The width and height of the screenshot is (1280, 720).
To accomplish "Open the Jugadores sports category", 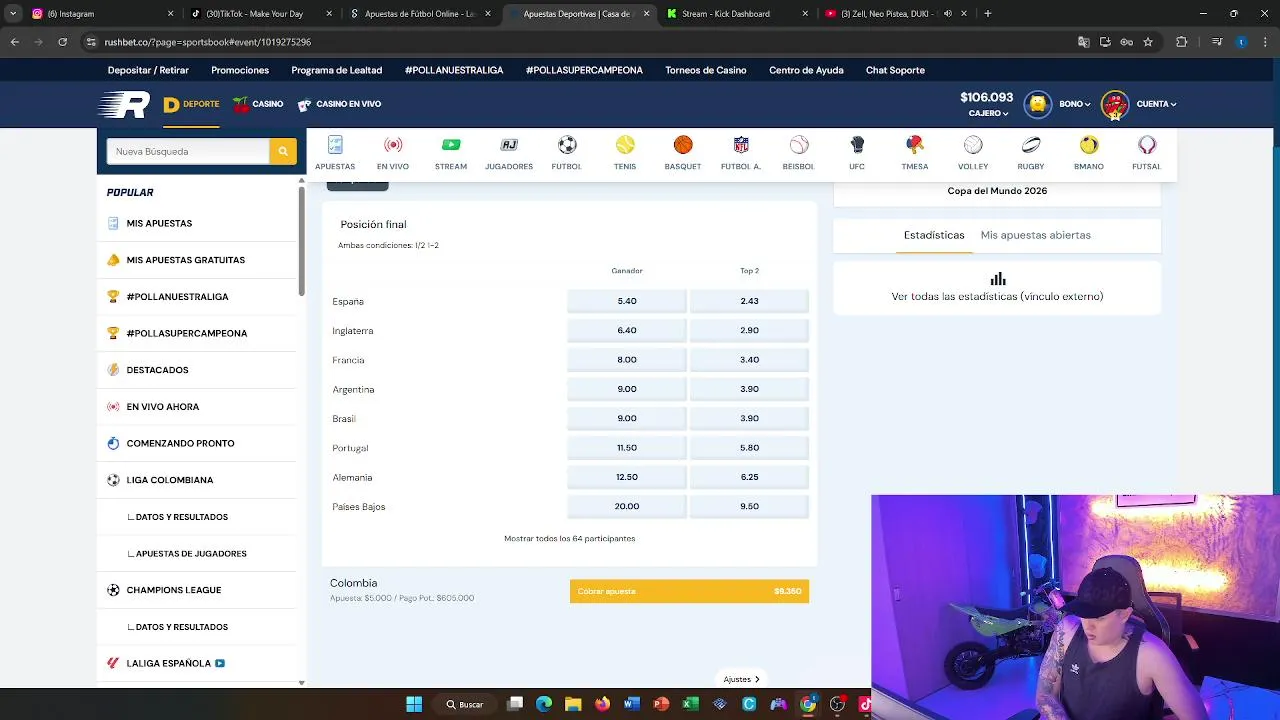I will click(509, 145).
